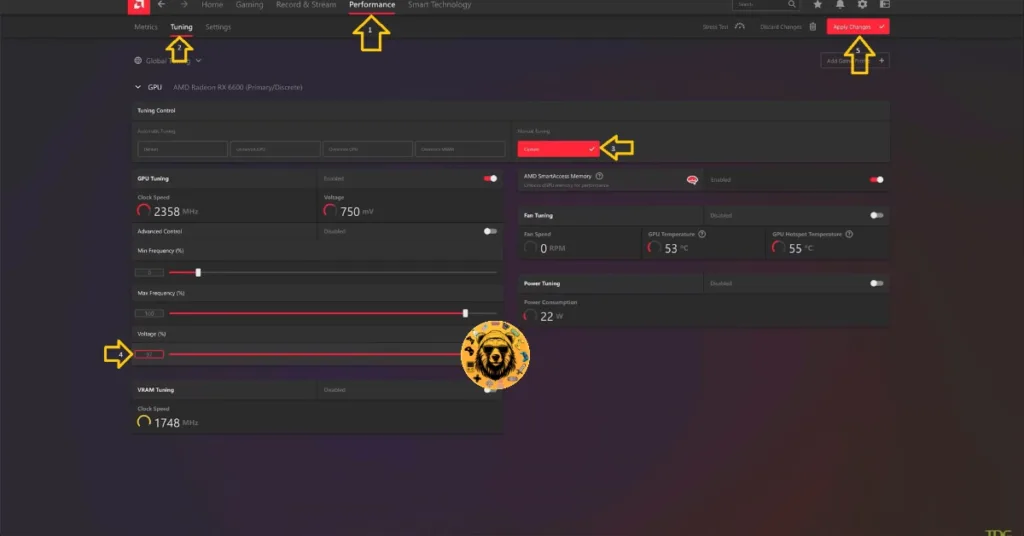
Task: Toggle Advanced Control switch
Action: [x=490, y=231]
